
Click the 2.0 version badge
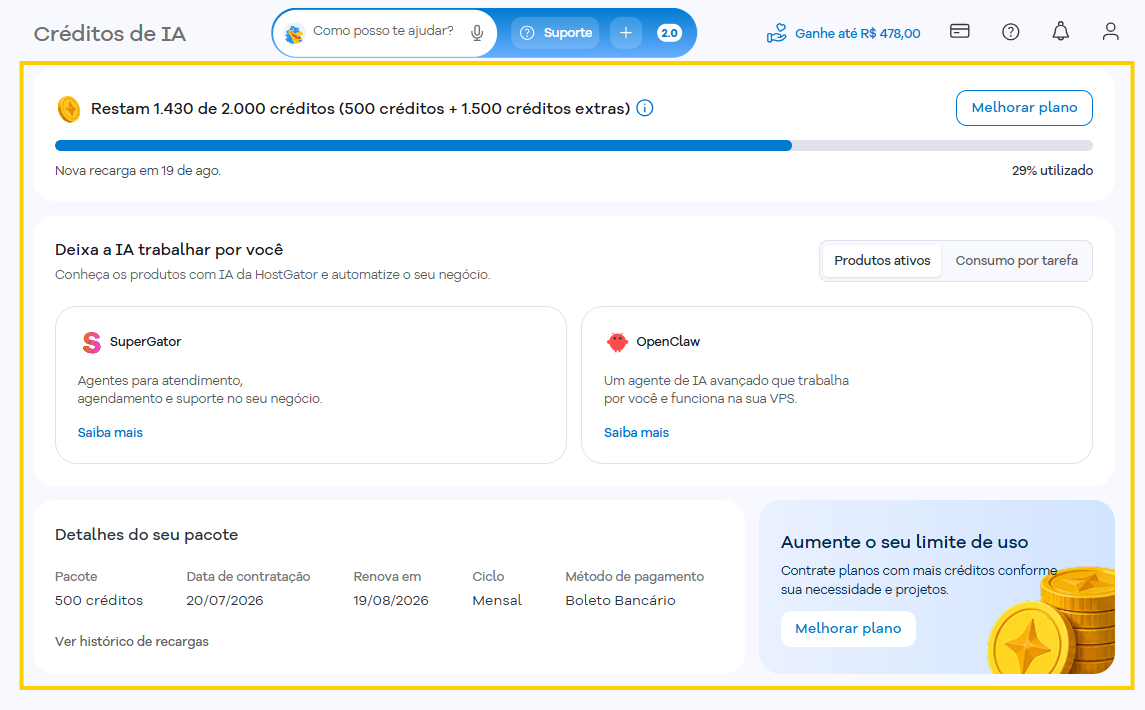tap(669, 33)
